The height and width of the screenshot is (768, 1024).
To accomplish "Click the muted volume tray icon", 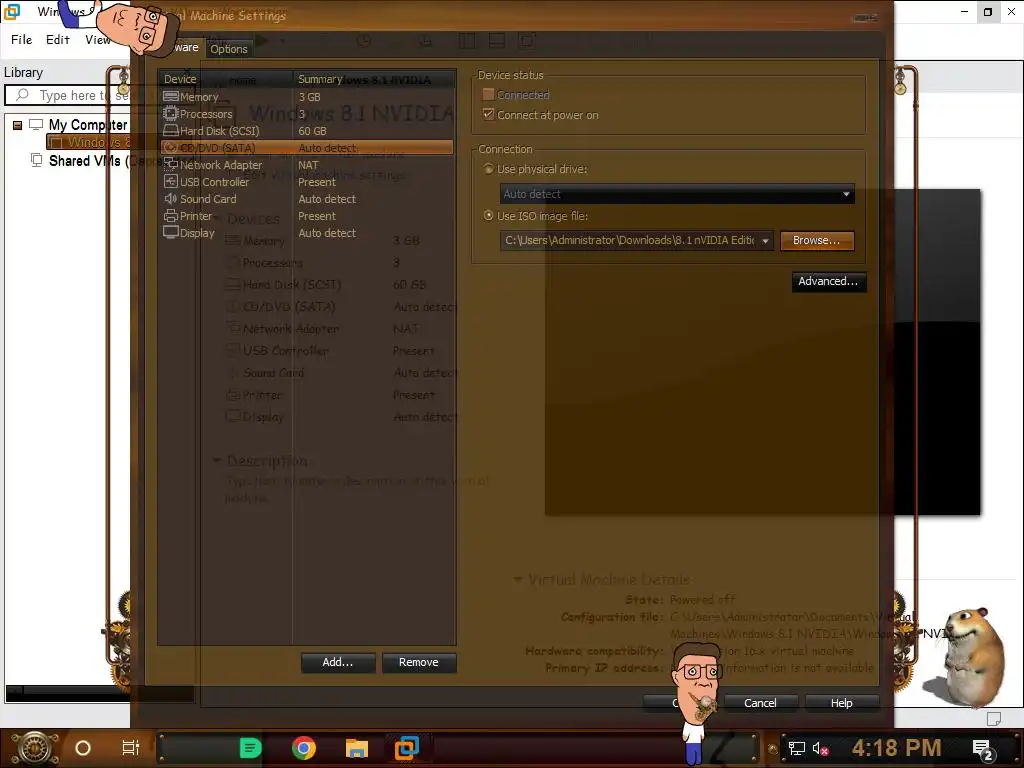I will tap(820, 748).
